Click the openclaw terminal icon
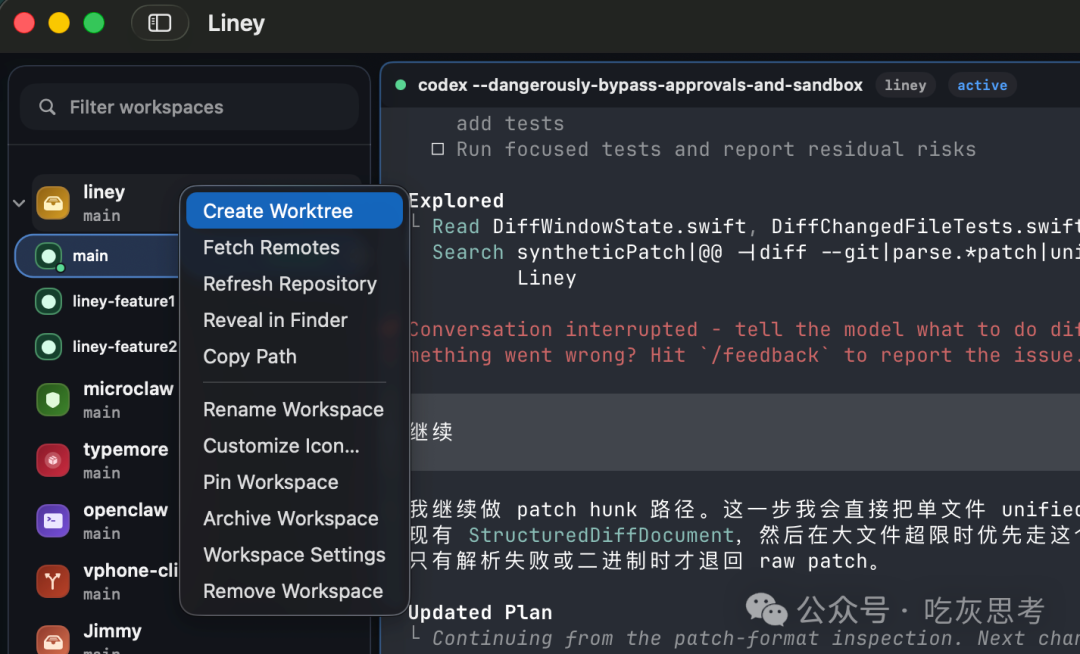1080x654 pixels. (53, 521)
